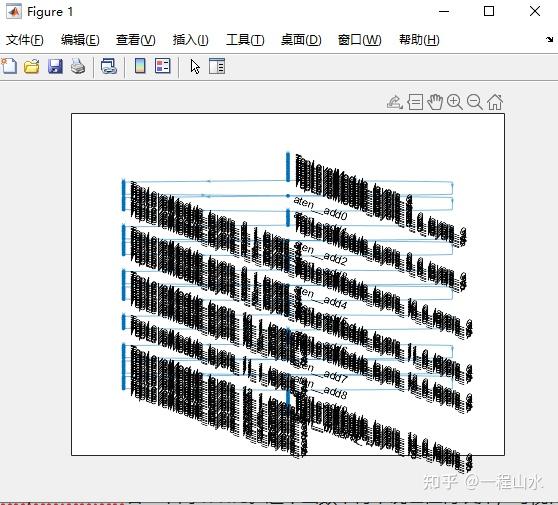558x505 pixels.
Task: Open the Property Inspector icon
Action: pos(217,66)
